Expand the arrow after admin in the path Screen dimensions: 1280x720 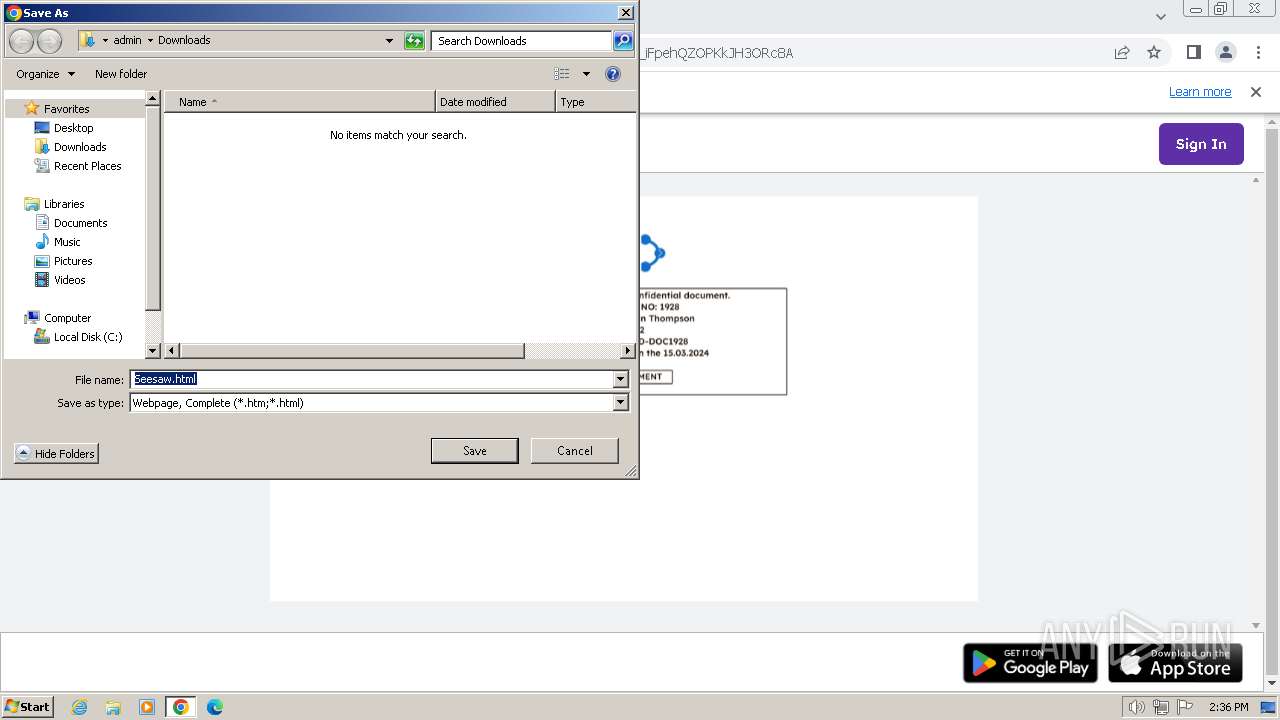(150, 41)
